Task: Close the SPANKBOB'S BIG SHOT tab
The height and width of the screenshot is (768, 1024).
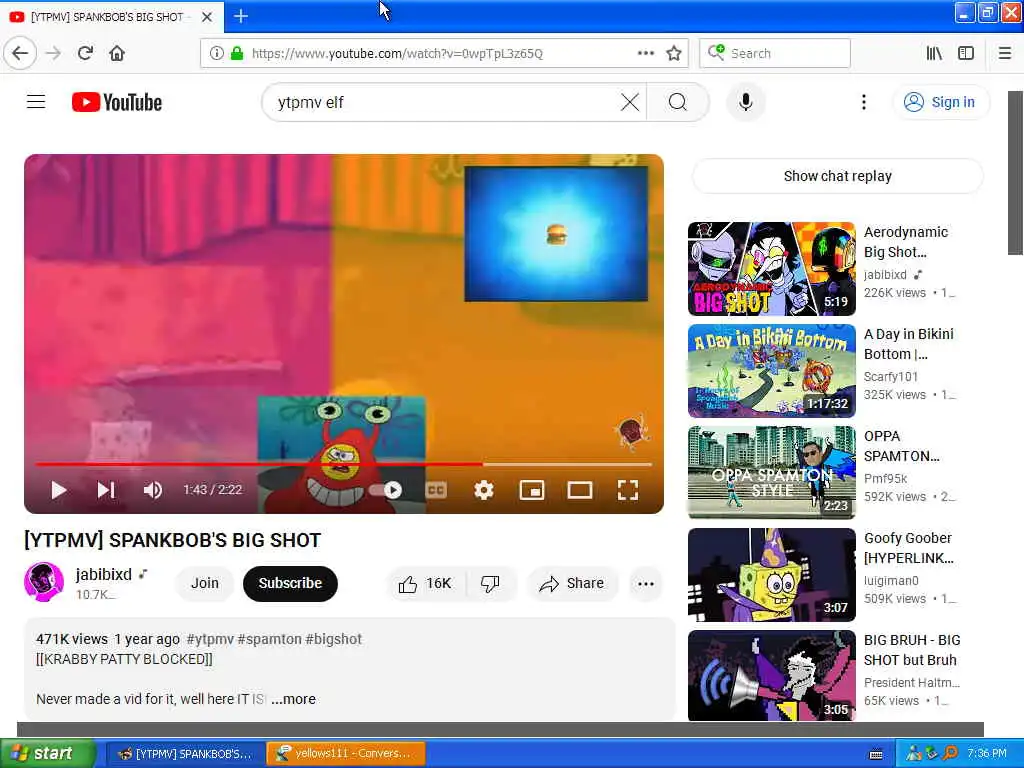Action: click(206, 17)
